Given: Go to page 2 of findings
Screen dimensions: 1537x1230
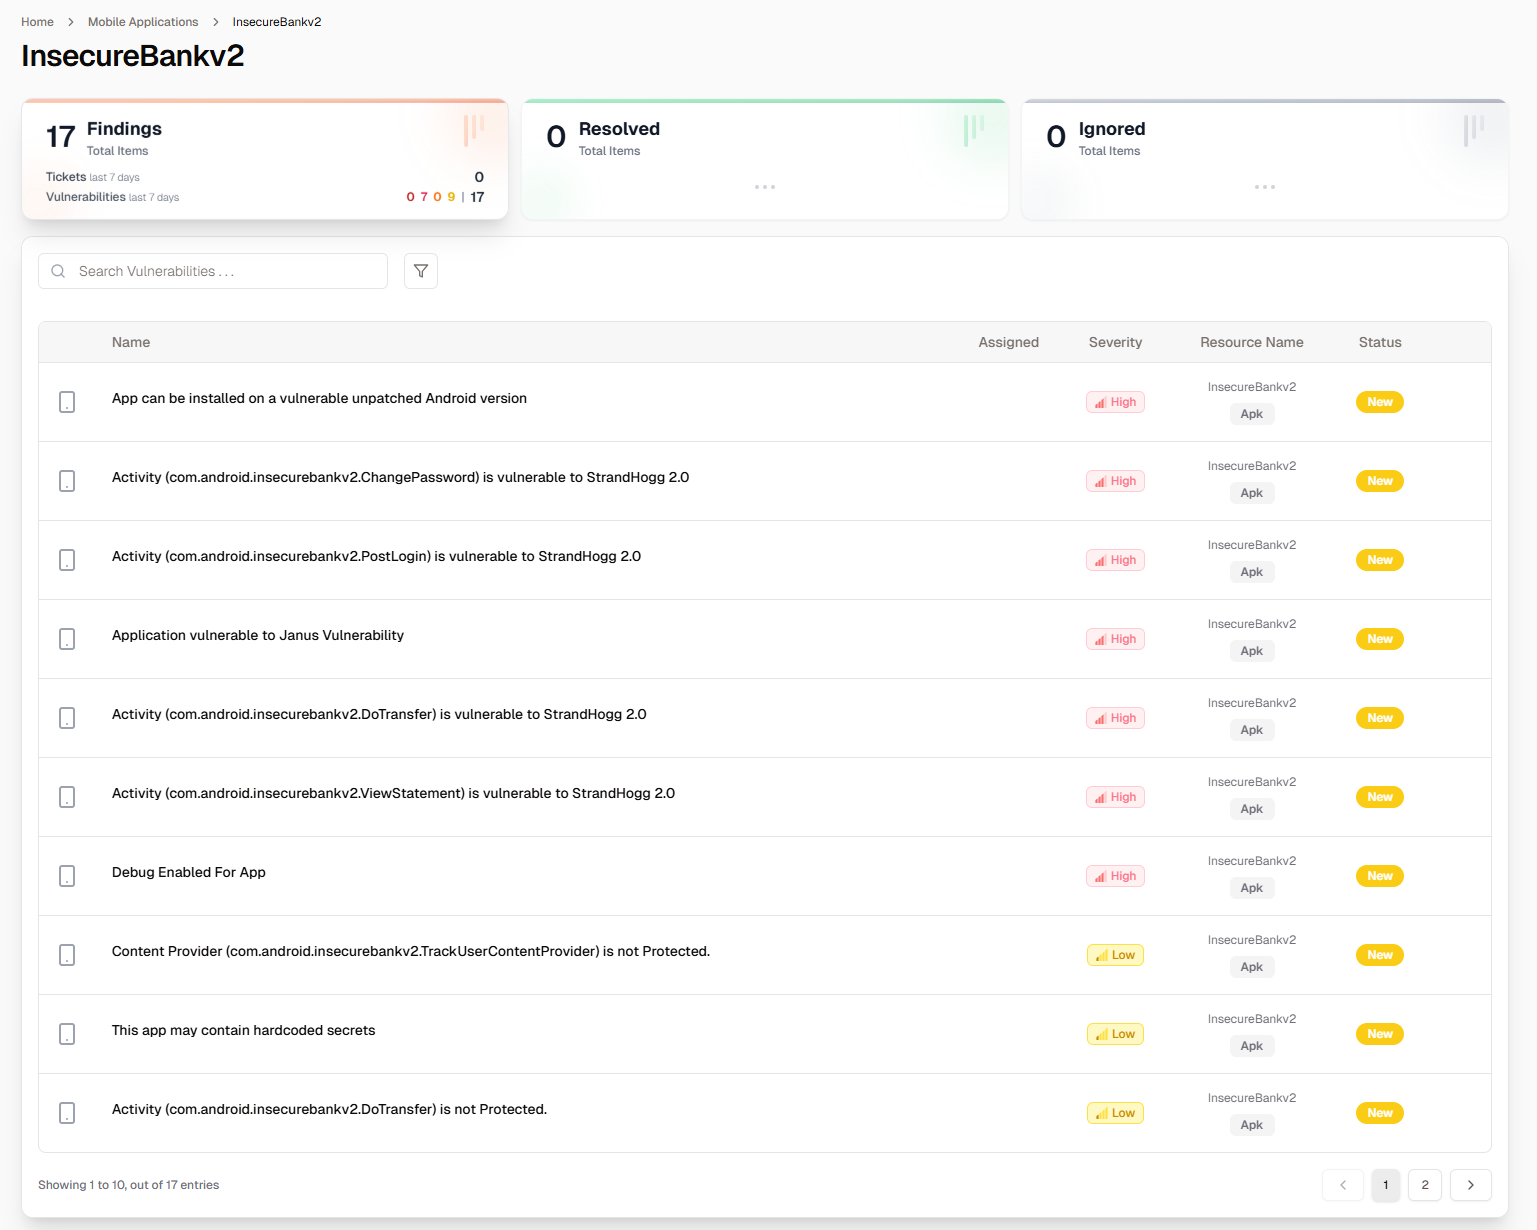Looking at the screenshot, I should (x=1424, y=1185).
